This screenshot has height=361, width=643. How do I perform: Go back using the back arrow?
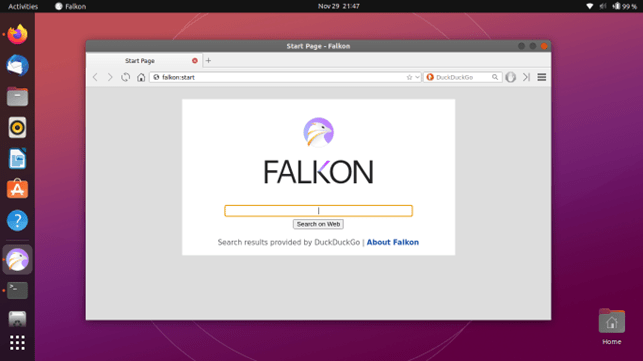click(95, 77)
